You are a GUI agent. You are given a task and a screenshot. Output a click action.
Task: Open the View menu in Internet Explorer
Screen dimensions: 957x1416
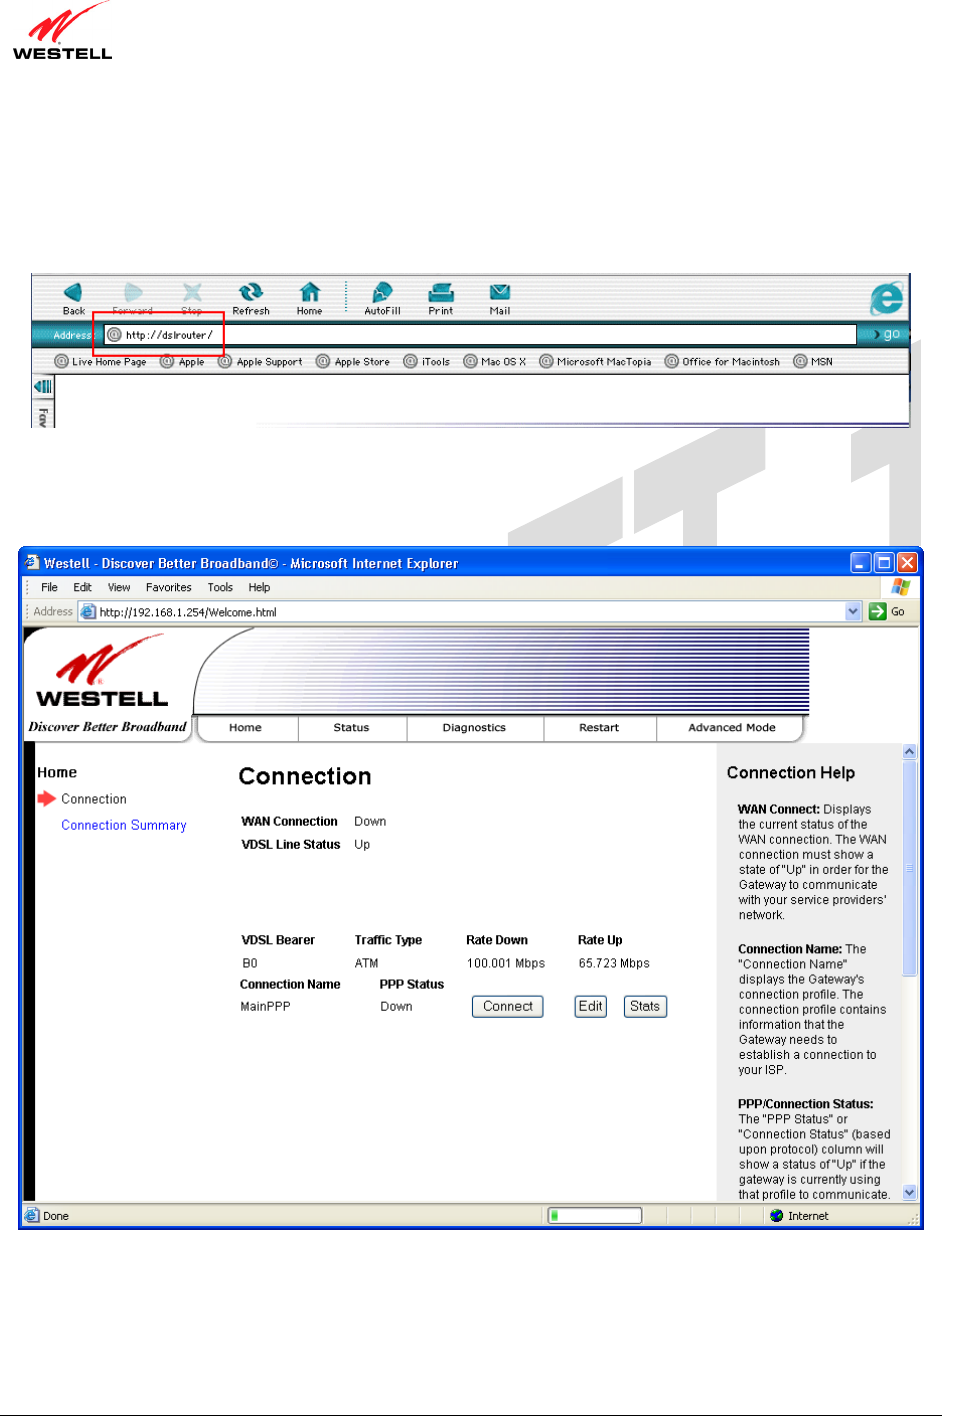coord(119,588)
